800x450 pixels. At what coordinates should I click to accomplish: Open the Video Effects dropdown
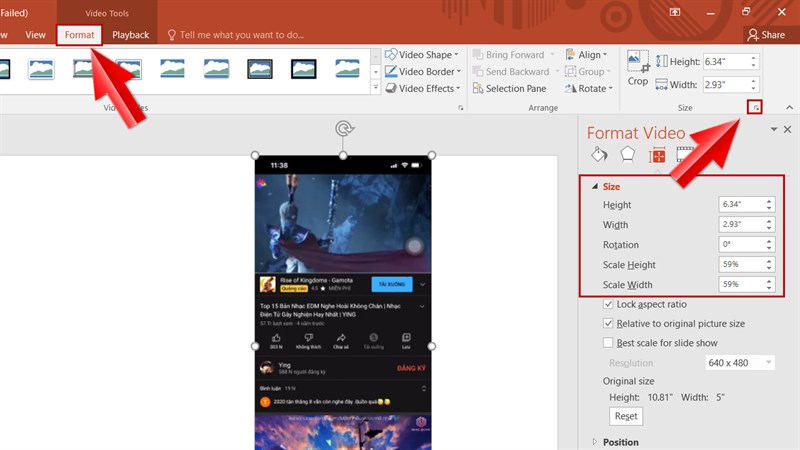(423, 88)
